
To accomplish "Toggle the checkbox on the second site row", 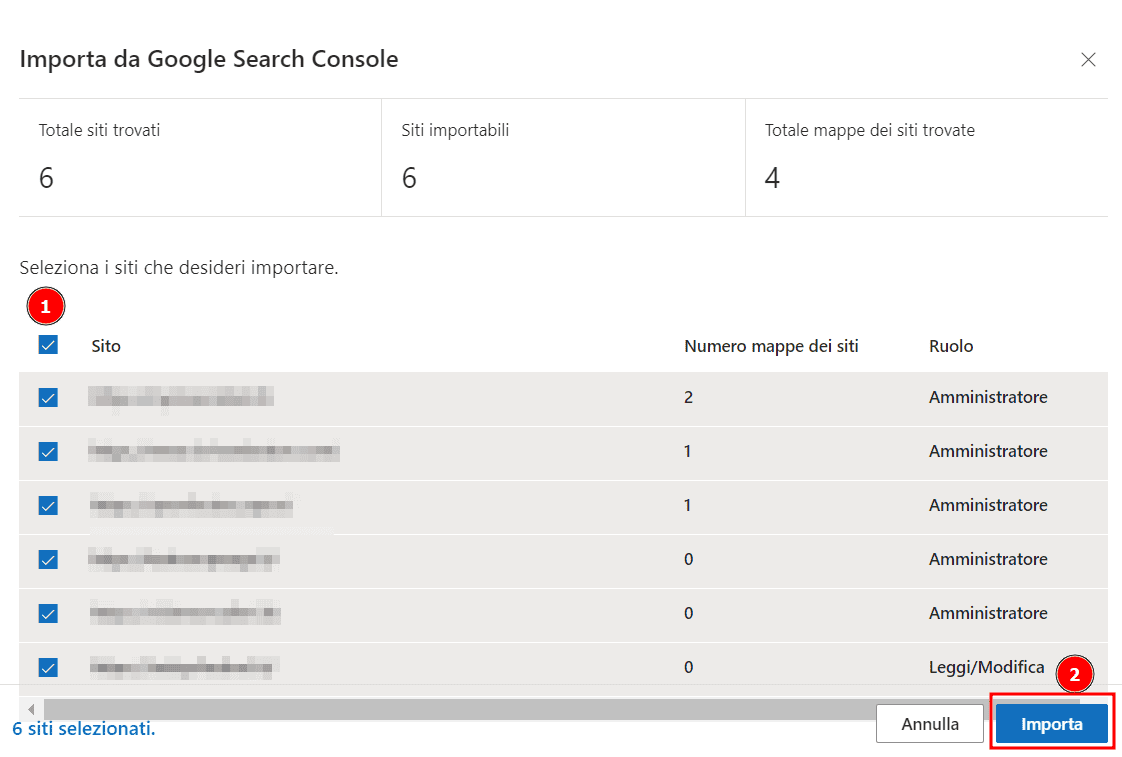I will coord(47,451).
